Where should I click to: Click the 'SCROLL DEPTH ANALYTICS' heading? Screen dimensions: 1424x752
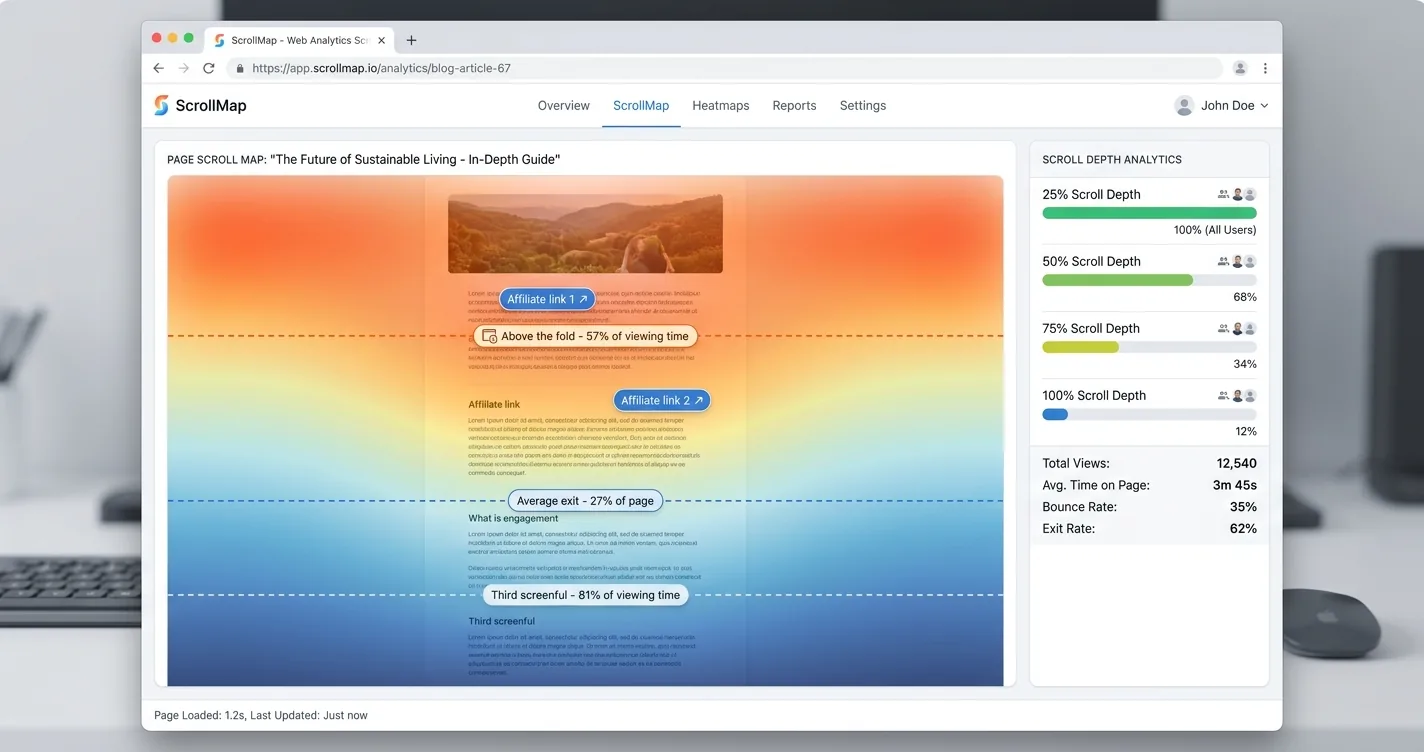coord(1112,159)
